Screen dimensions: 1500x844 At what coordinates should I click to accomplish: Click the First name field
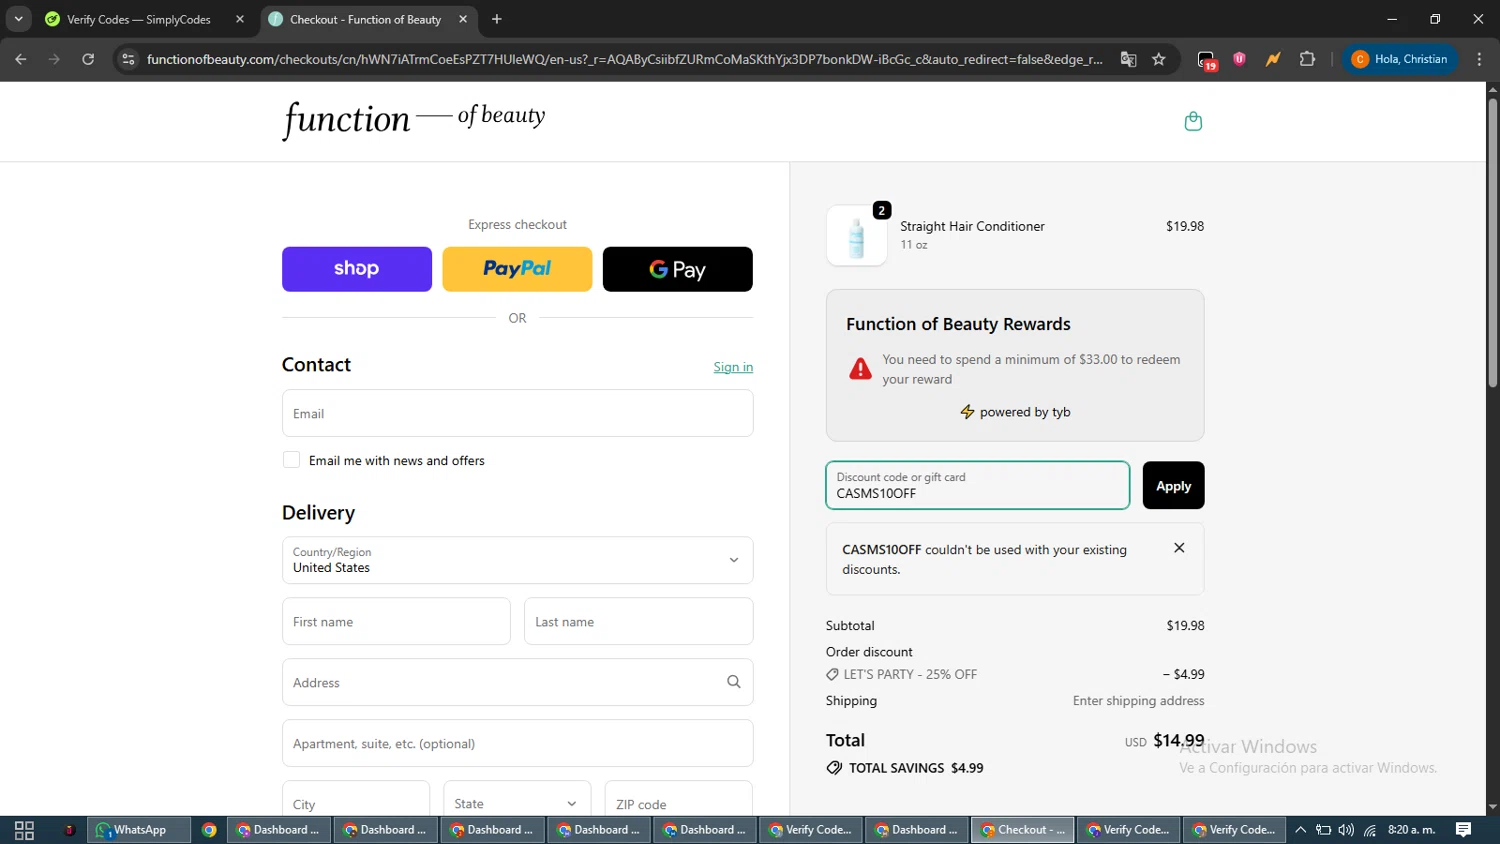396,621
